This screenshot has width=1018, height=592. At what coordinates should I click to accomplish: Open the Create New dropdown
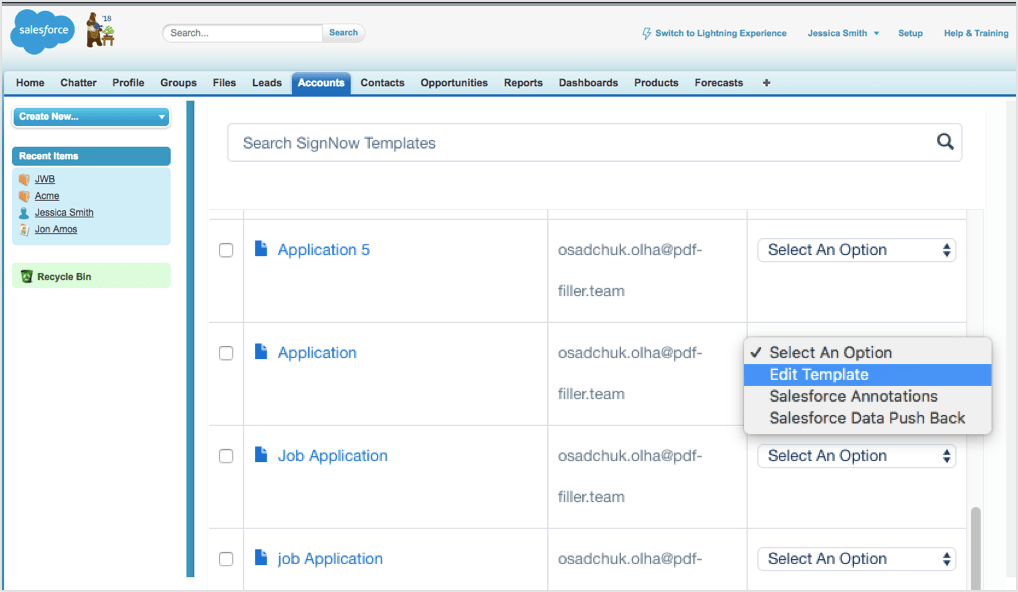90,117
